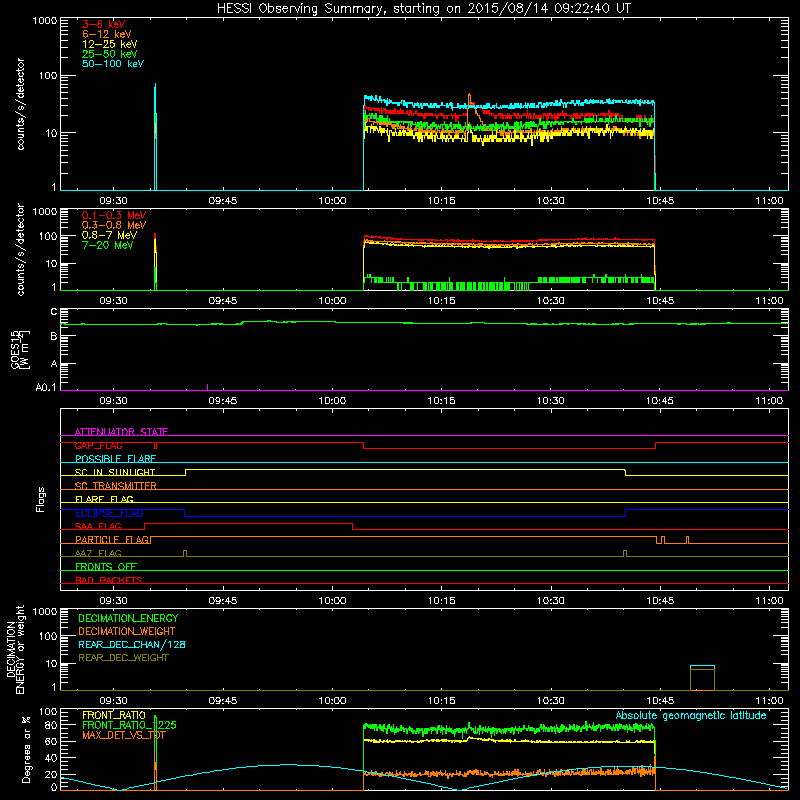The width and height of the screenshot is (800, 800).
Task: Click the MAX_DET_VS_TOT legend label
Action: coord(123,735)
